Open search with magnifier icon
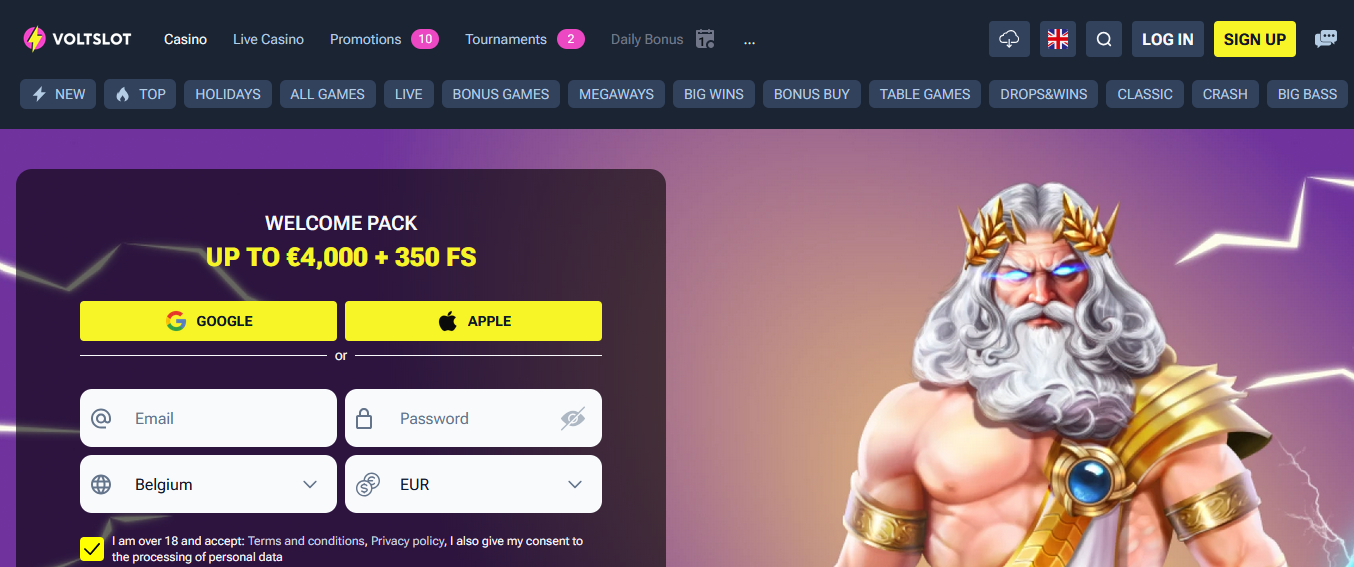The height and width of the screenshot is (567, 1354). pos(1104,39)
